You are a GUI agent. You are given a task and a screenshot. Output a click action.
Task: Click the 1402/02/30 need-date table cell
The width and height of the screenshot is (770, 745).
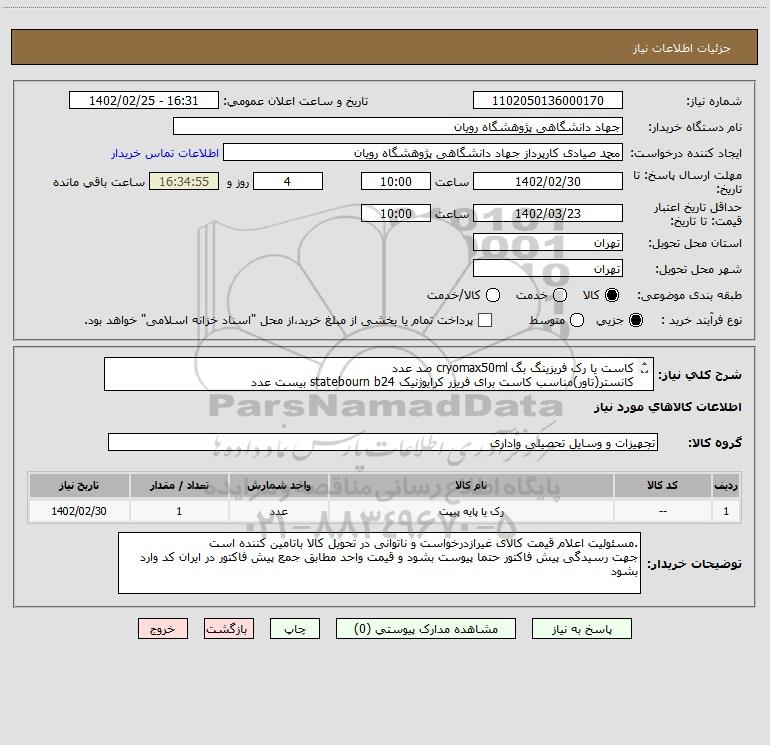pyautogui.click(x=79, y=511)
